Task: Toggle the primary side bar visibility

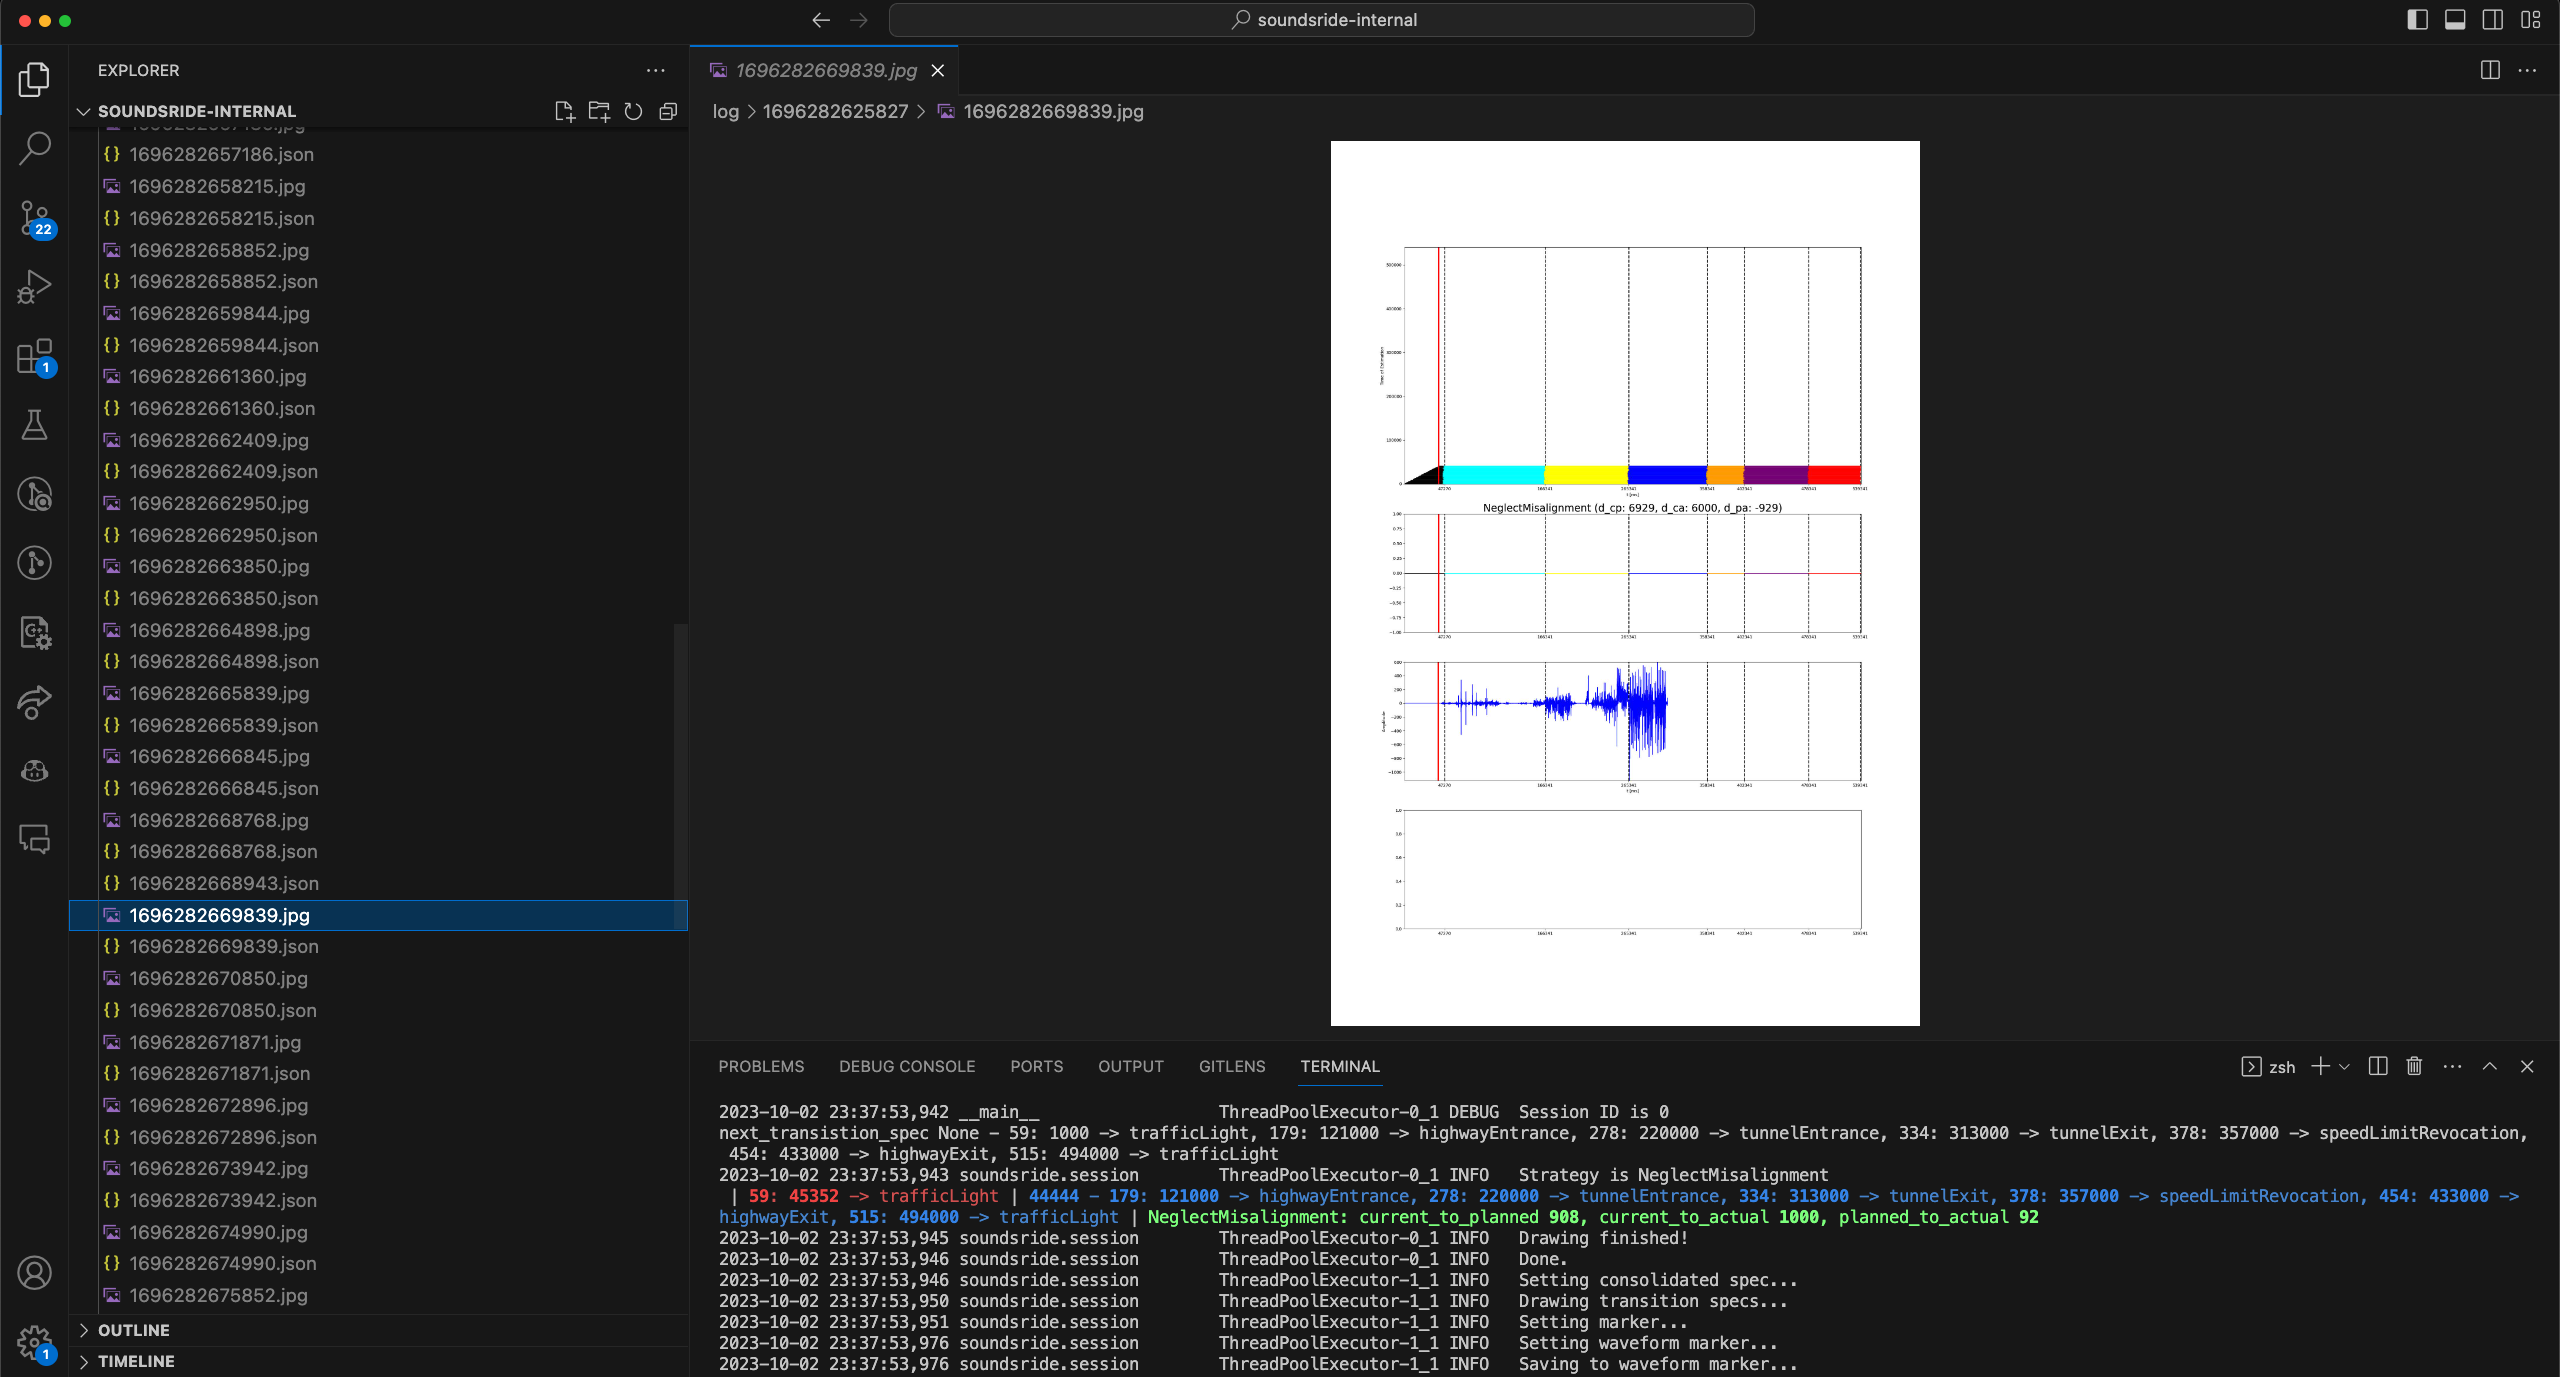Action: coord(2417,20)
